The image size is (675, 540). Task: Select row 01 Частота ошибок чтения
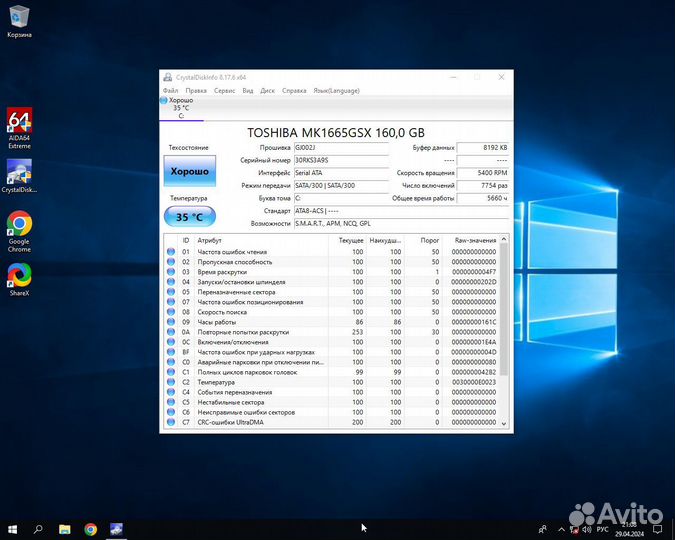click(x=331, y=252)
